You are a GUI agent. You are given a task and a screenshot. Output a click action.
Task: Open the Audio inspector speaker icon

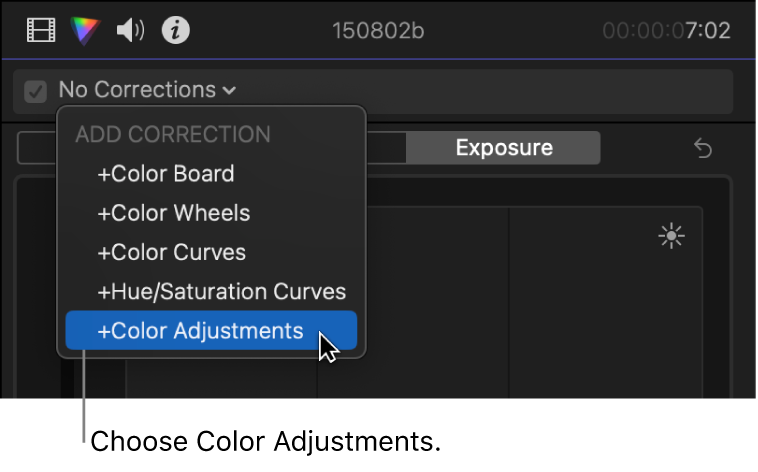tap(130, 31)
